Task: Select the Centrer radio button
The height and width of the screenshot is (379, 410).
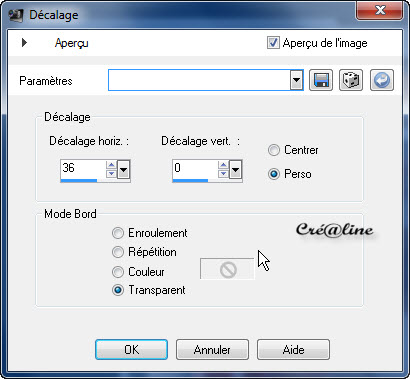Action: 274,150
